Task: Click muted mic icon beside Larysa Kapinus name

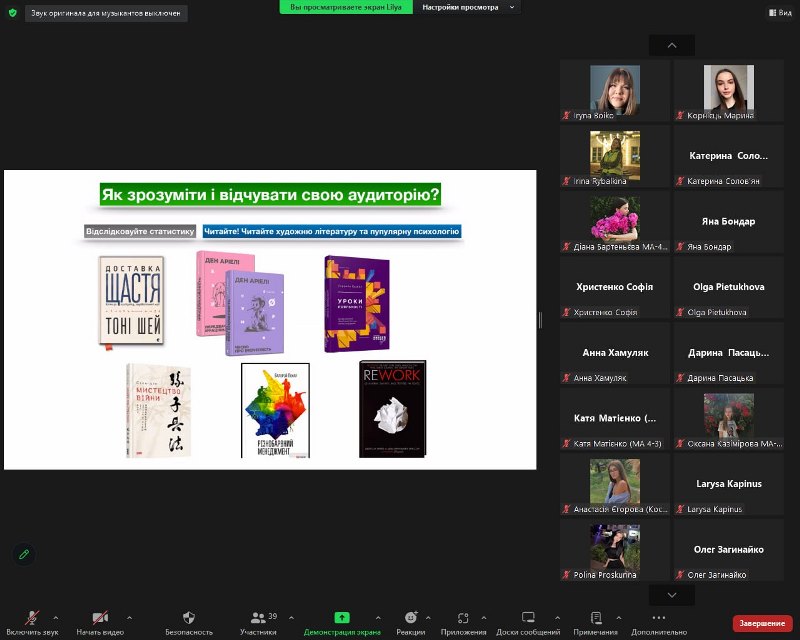Action: point(680,509)
